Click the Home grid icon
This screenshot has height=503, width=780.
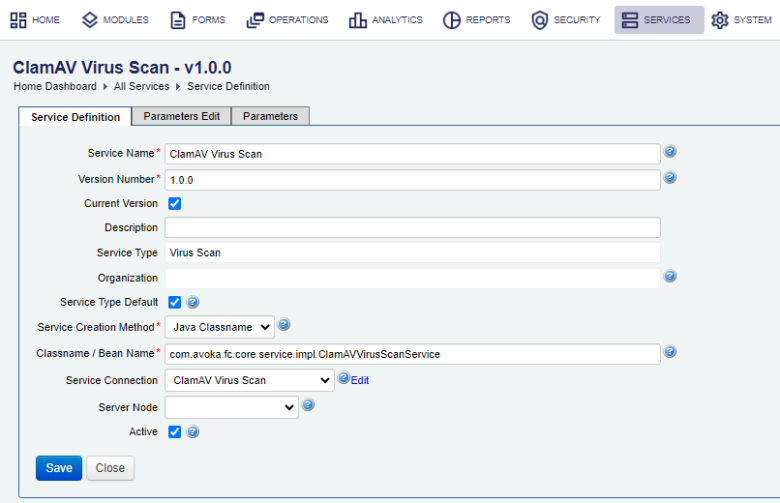[x=18, y=20]
